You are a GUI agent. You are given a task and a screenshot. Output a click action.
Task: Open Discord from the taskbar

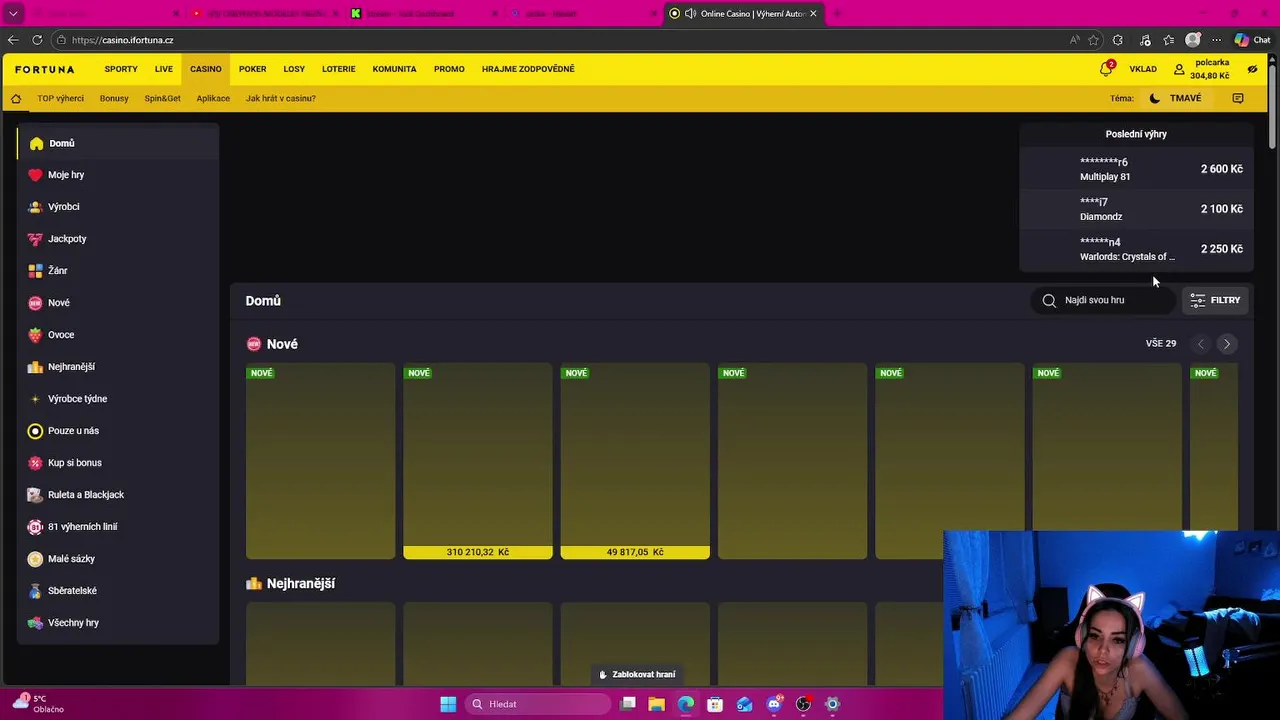(774, 704)
